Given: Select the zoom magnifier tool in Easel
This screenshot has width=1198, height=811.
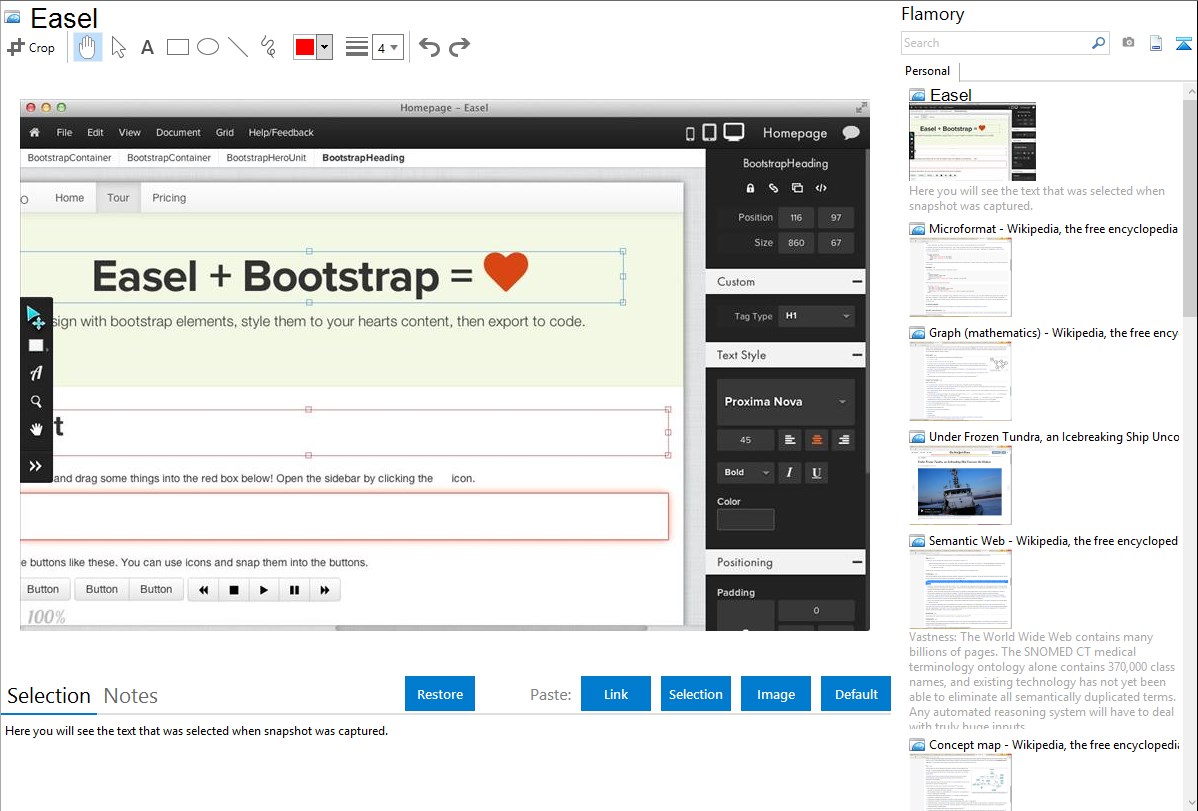Looking at the screenshot, I should pyautogui.click(x=36, y=401).
